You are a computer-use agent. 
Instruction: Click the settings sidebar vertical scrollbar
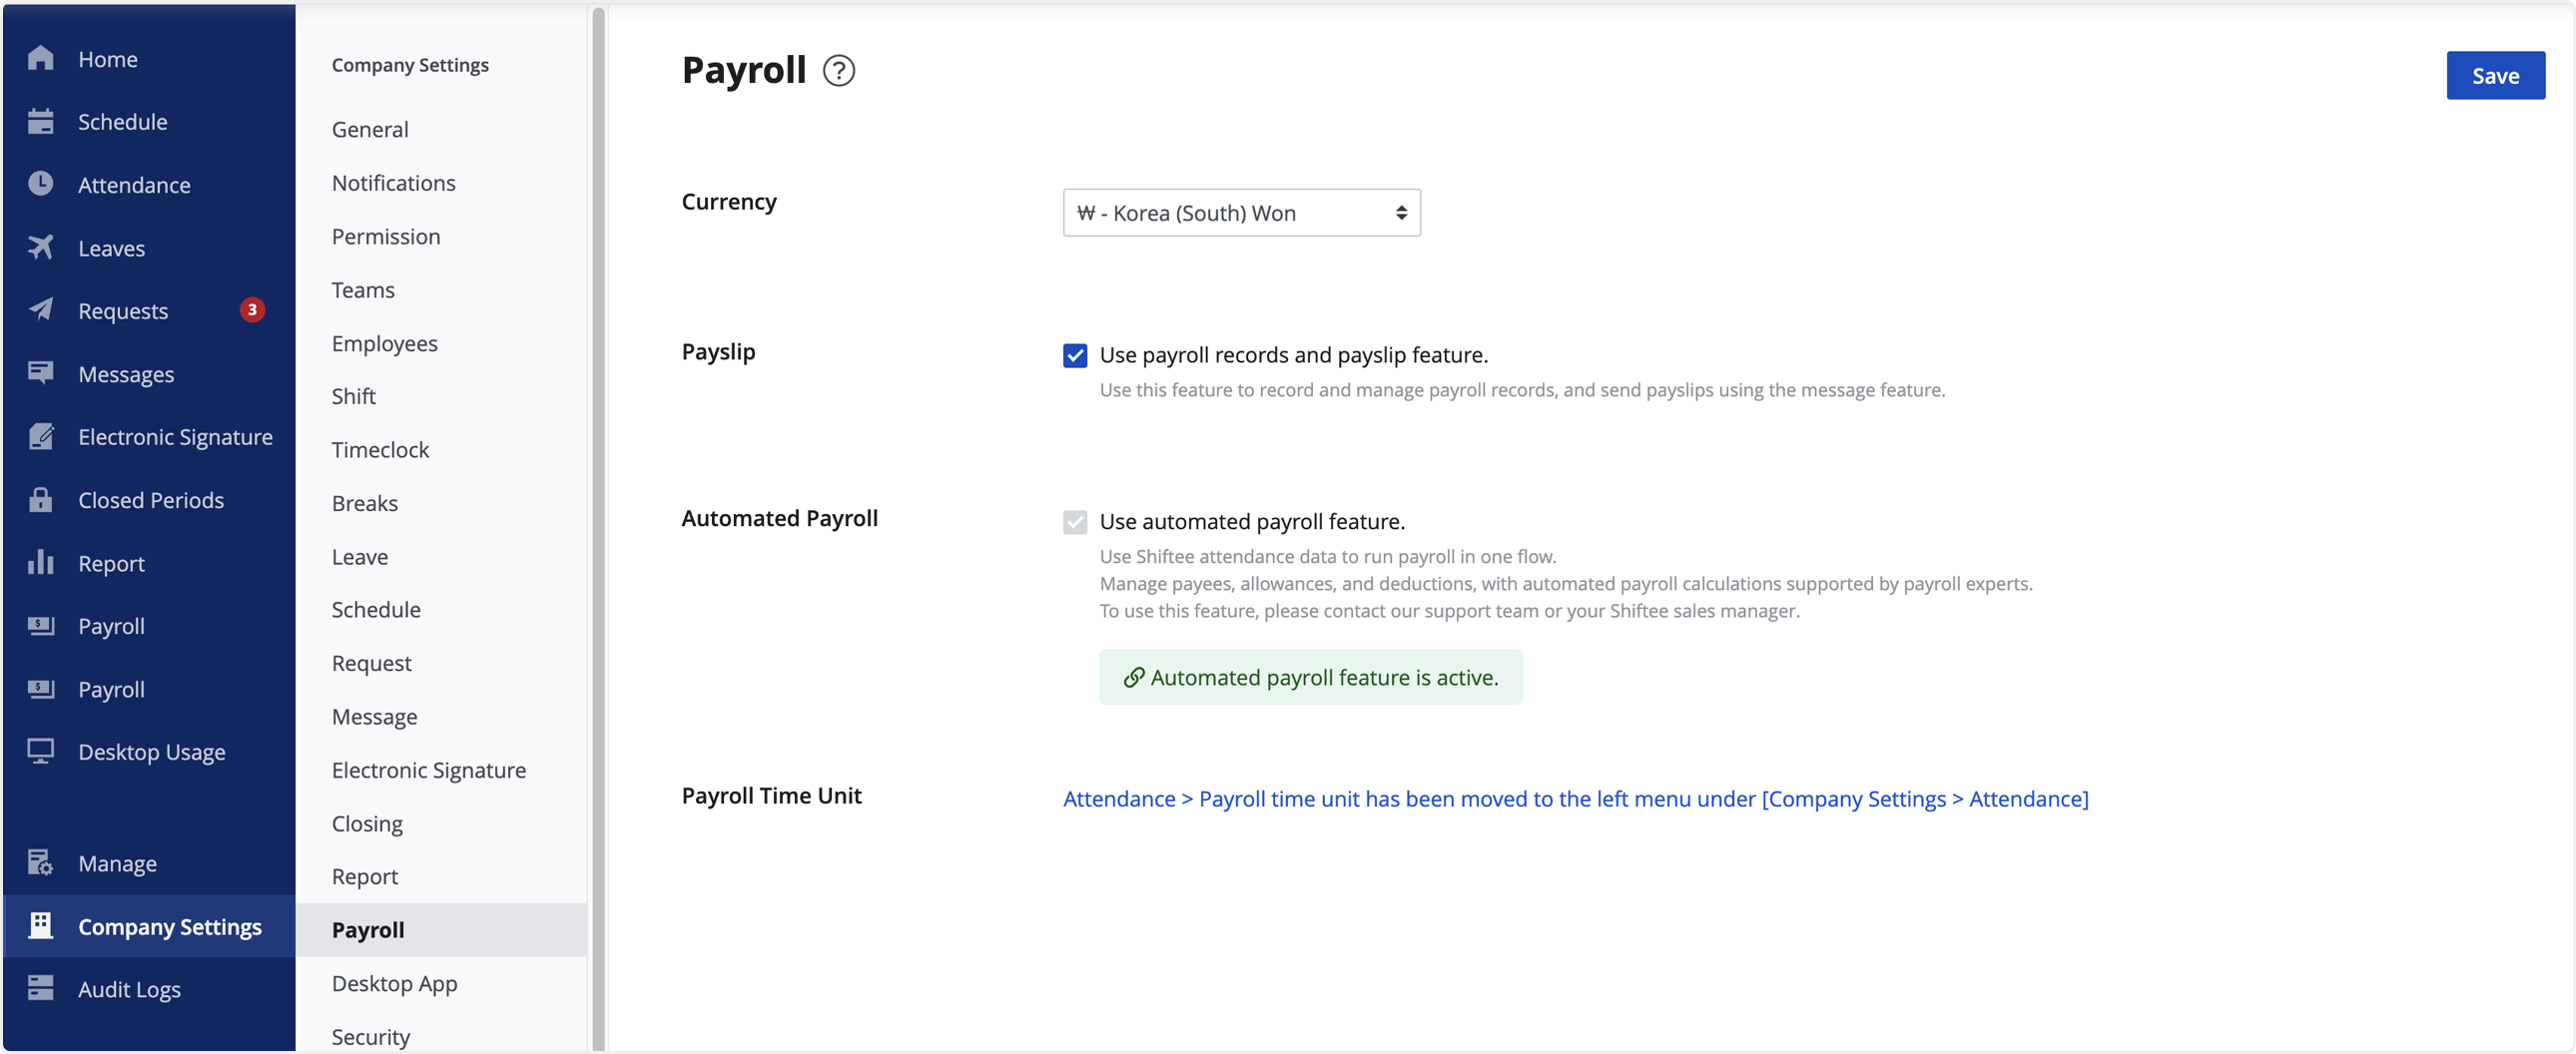click(x=598, y=527)
